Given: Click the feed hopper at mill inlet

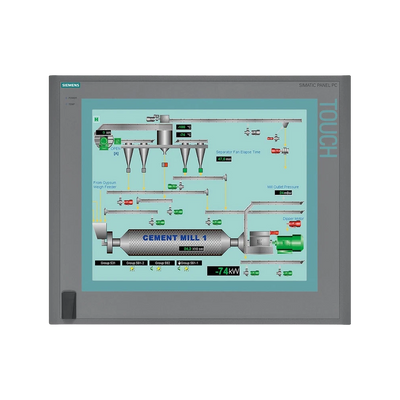Looking at the screenshot, I should pos(99,231).
